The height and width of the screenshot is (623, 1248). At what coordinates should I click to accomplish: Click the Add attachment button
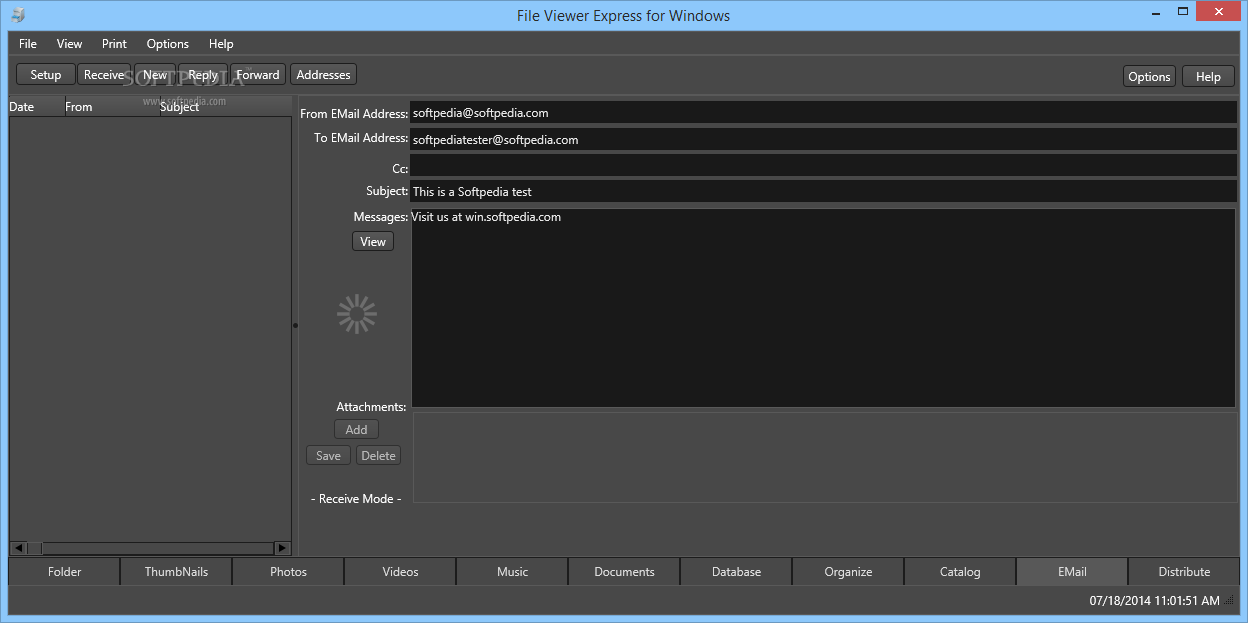356,429
